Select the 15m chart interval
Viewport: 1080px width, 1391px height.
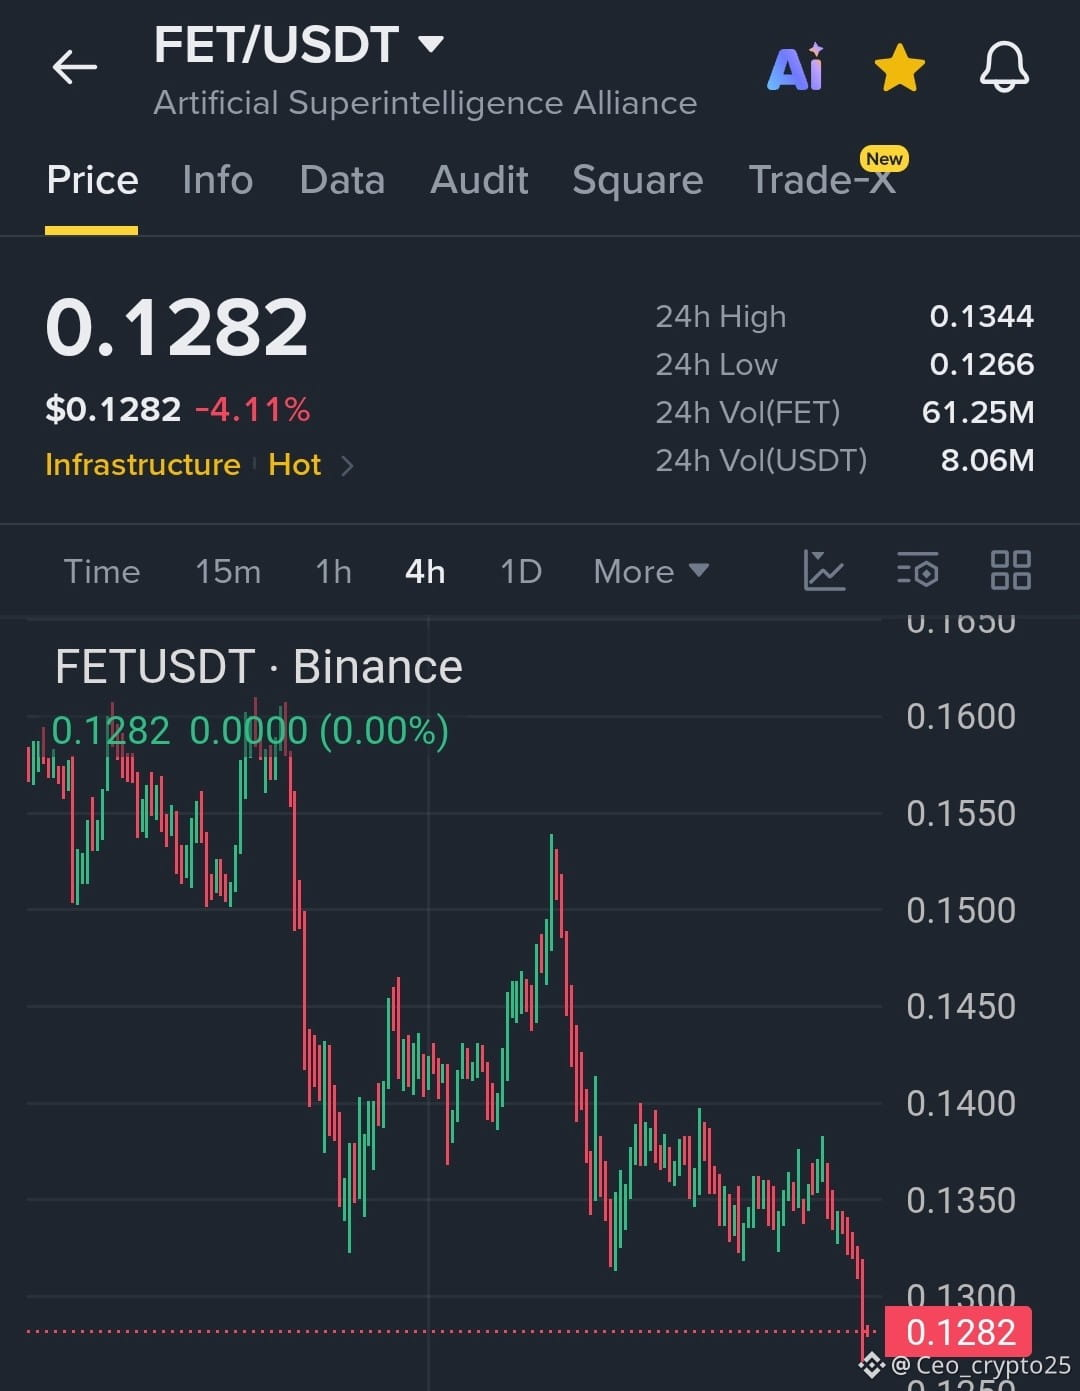click(x=228, y=571)
